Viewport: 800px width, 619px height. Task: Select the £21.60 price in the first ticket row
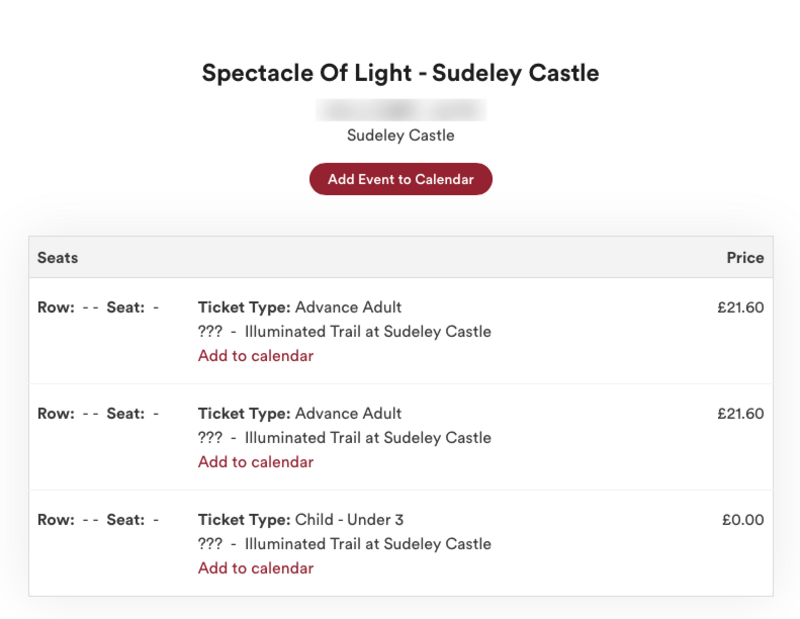[x=740, y=307]
